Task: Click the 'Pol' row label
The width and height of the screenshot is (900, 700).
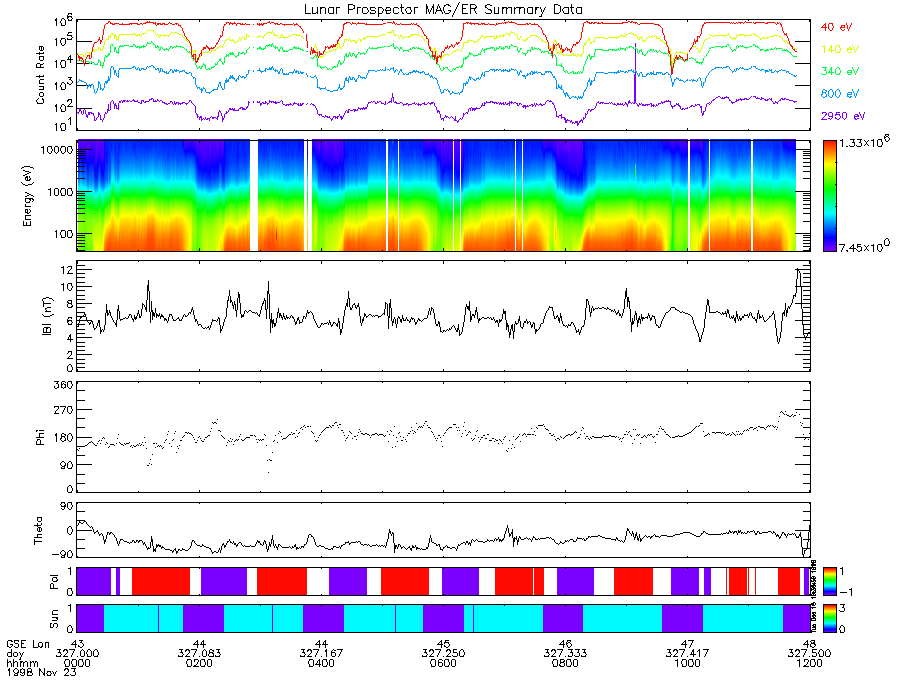Action: [54, 582]
